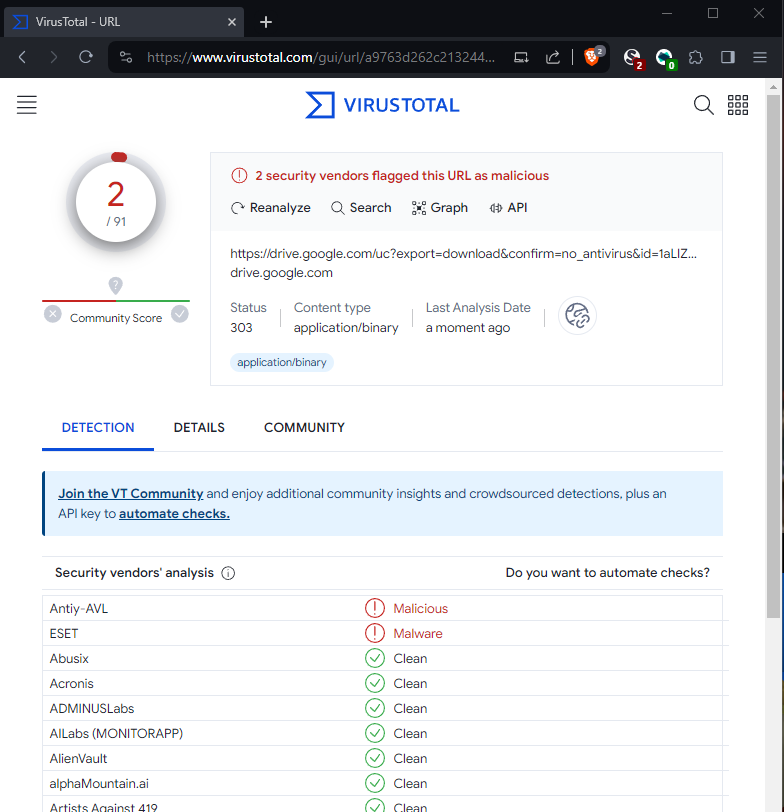Click the application/binary tag
Viewport: 784px width, 812px height.
pyautogui.click(x=282, y=362)
